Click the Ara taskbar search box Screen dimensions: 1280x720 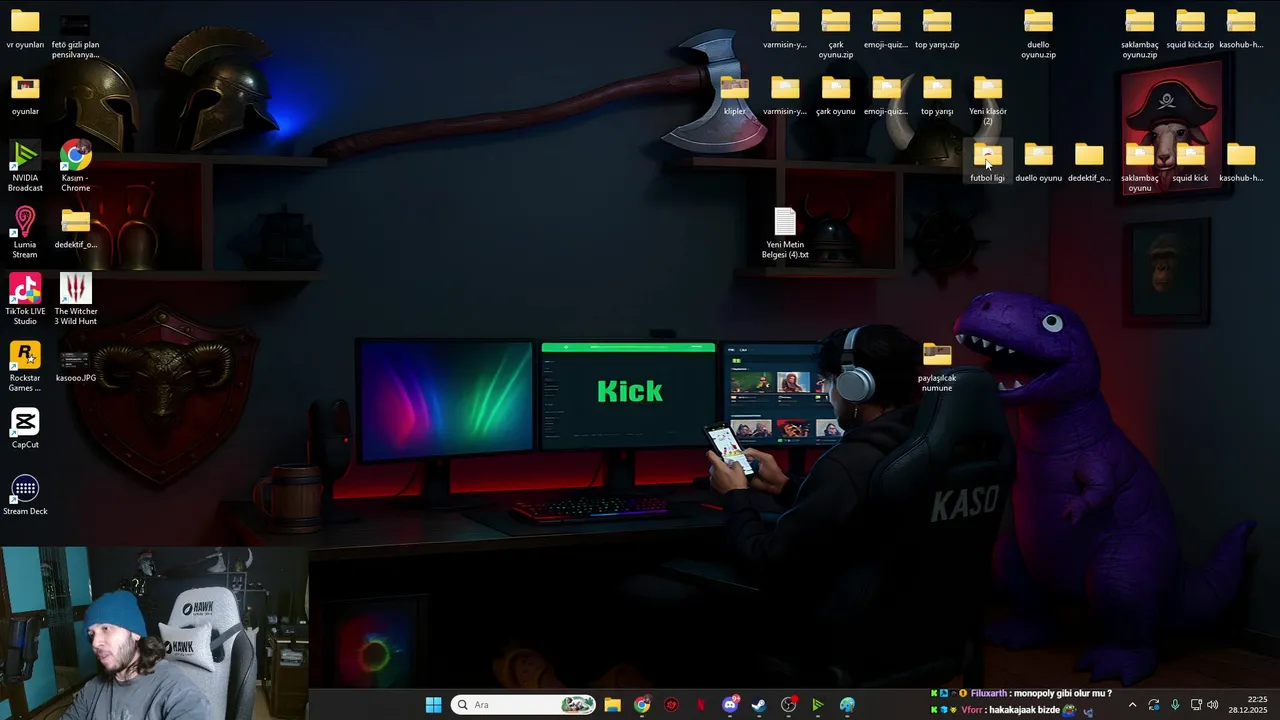pyautogui.click(x=524, y=705)
